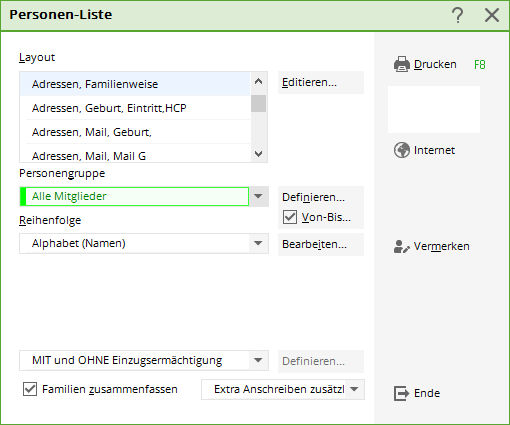The image size is (510, 425).
Task: Click Definieren next to Personengruppe
Action: pyautogui.click(x=321, y=197)
